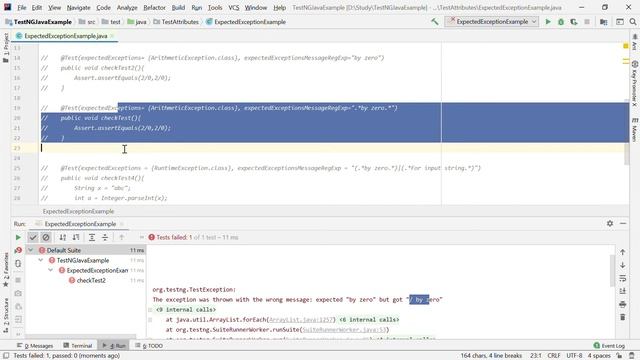Screen dimensions: 640x360
Task: Expand the 9 internal calls fold
Action: [x=186, y=309]
